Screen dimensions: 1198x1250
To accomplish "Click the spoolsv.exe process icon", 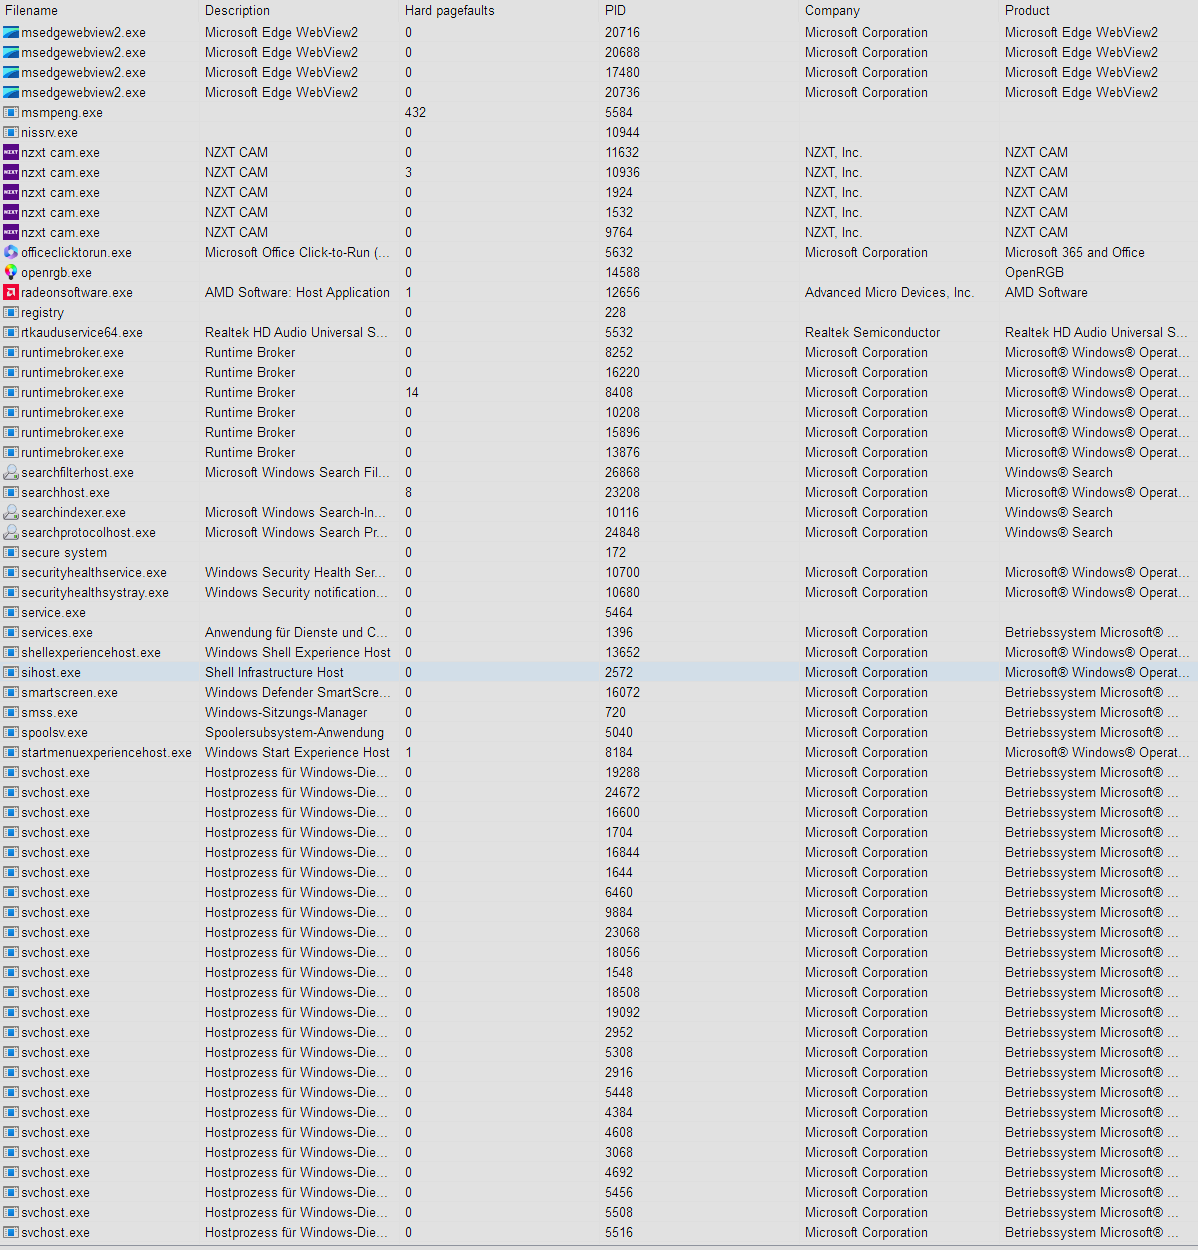I will 11,732.
